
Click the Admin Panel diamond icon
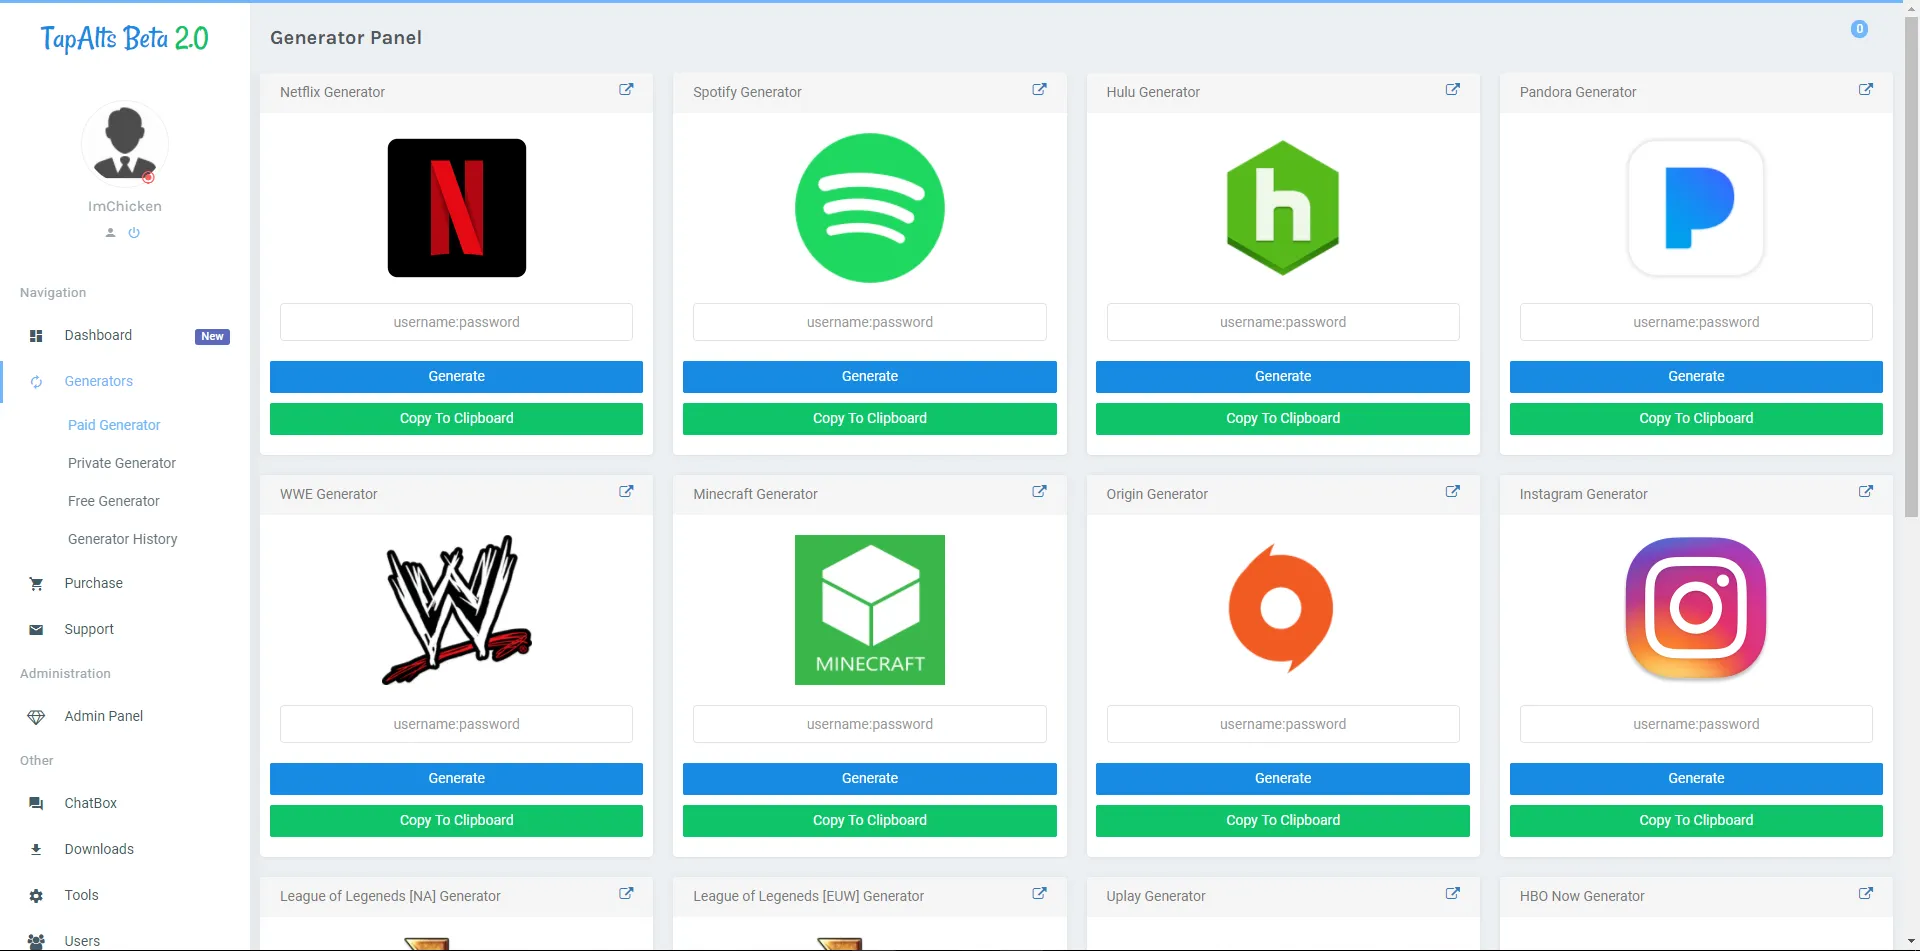point(36,717)
